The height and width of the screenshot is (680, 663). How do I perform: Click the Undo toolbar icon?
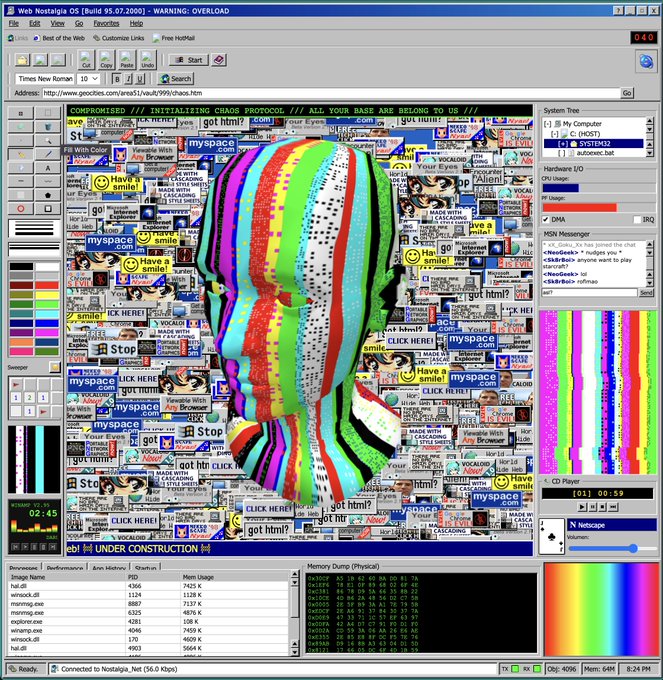click(147, 59)
